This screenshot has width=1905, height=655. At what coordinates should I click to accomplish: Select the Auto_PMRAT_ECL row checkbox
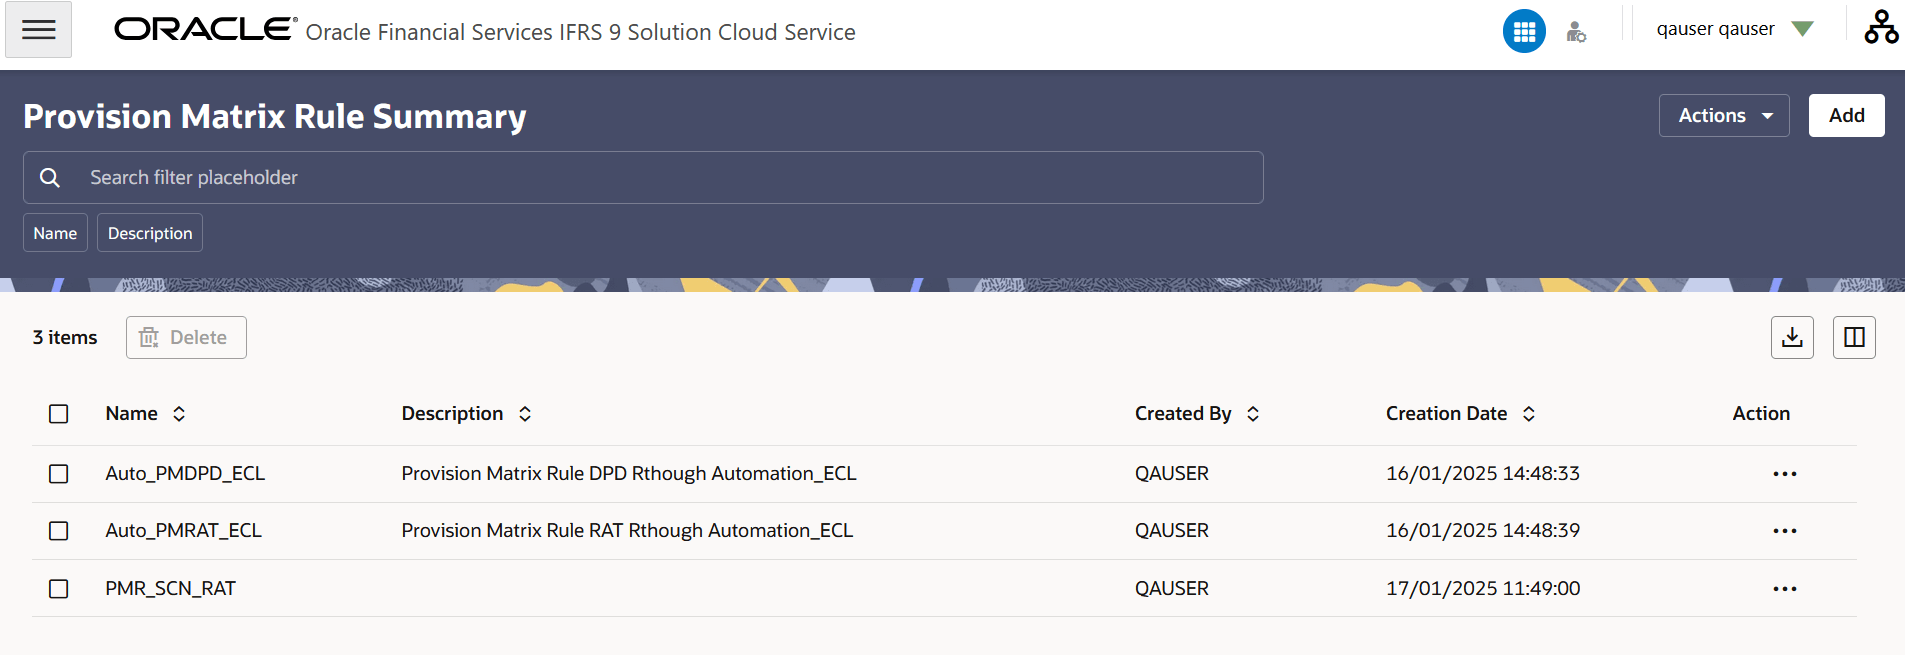click(59, 531)
